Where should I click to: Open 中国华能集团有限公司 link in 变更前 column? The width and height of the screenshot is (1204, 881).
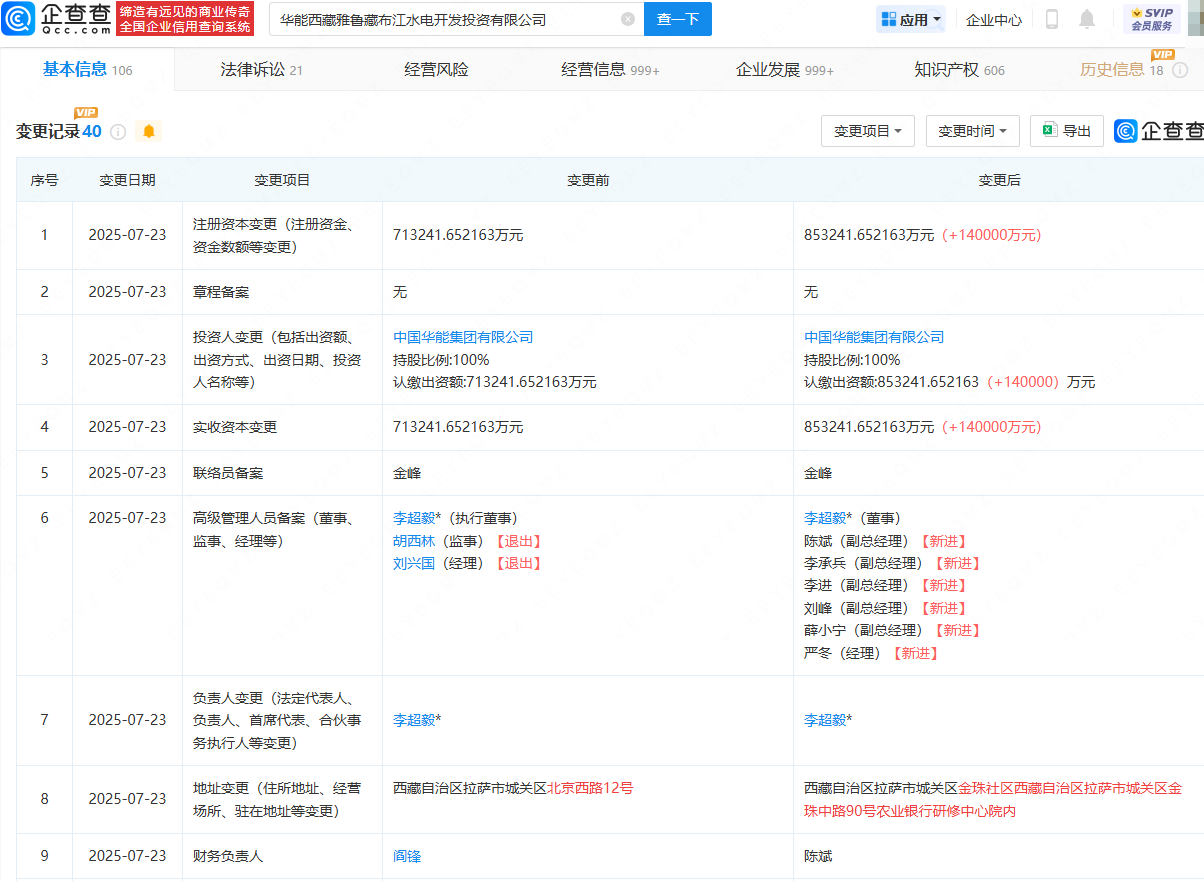[463, 337]
